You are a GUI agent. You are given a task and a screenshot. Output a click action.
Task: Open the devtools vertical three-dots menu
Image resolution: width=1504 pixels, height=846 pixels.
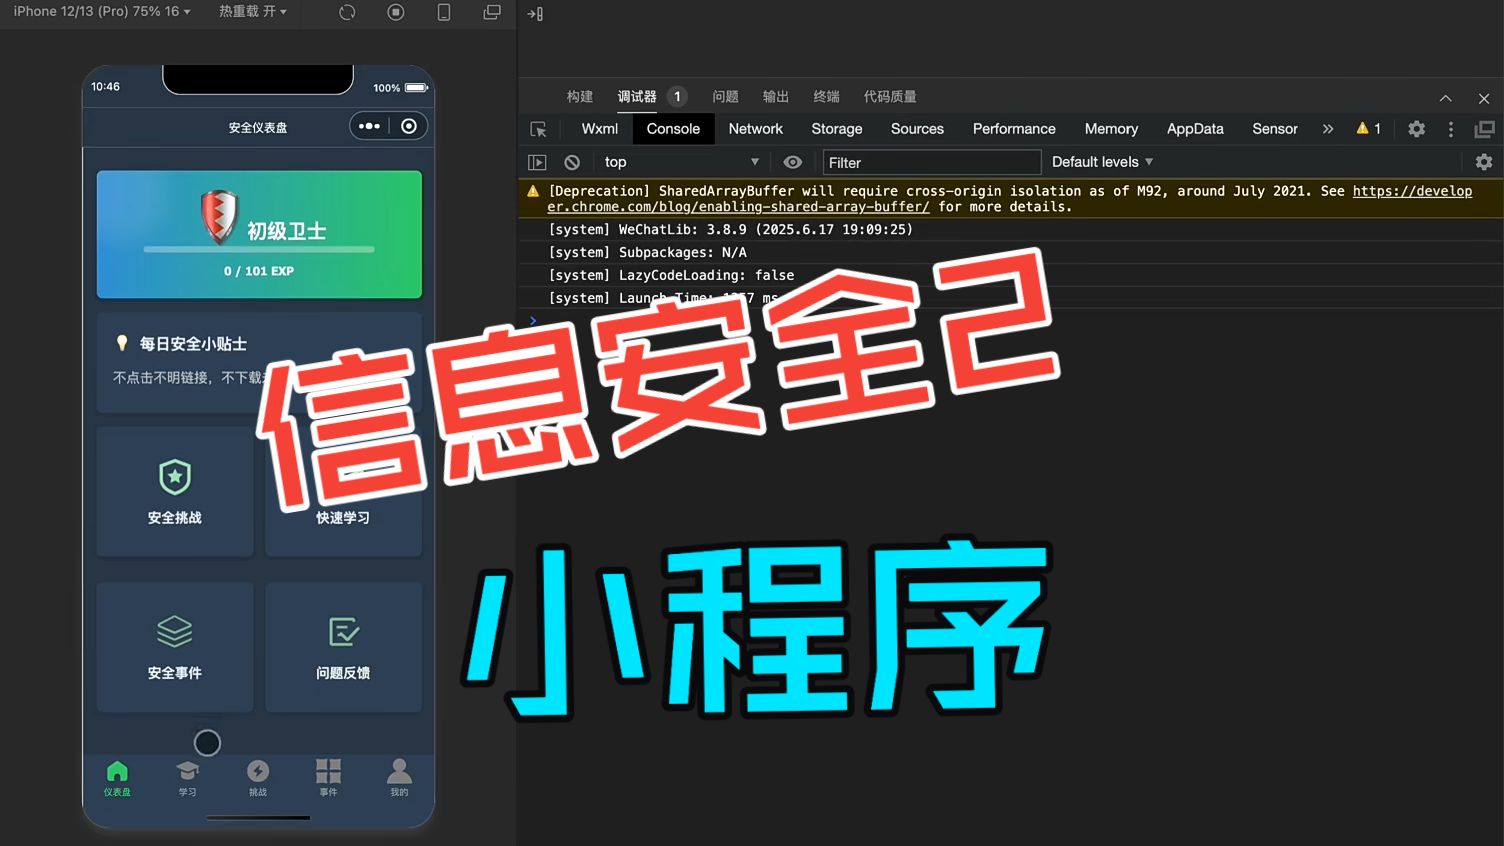click(1451, 129)
